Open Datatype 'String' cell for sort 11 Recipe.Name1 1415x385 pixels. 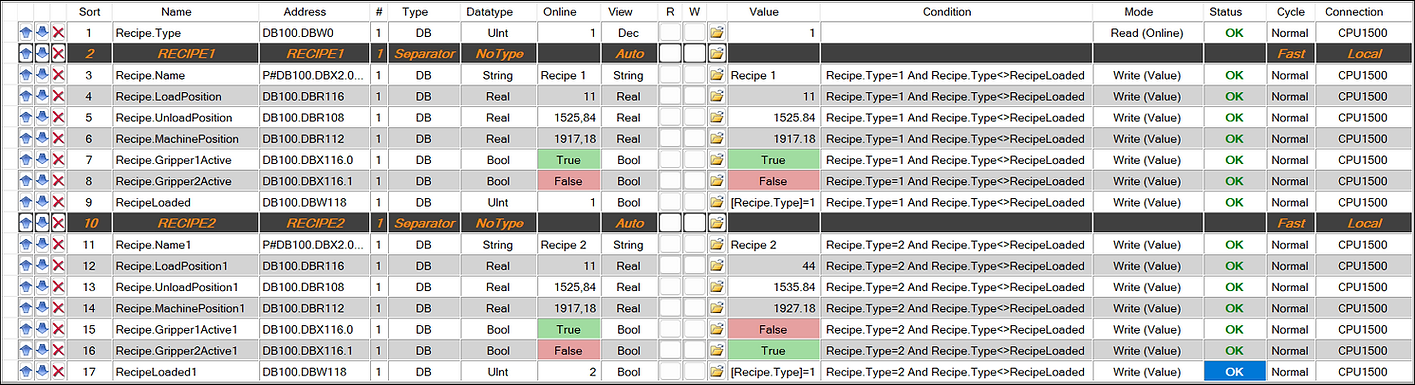(497, 244)
